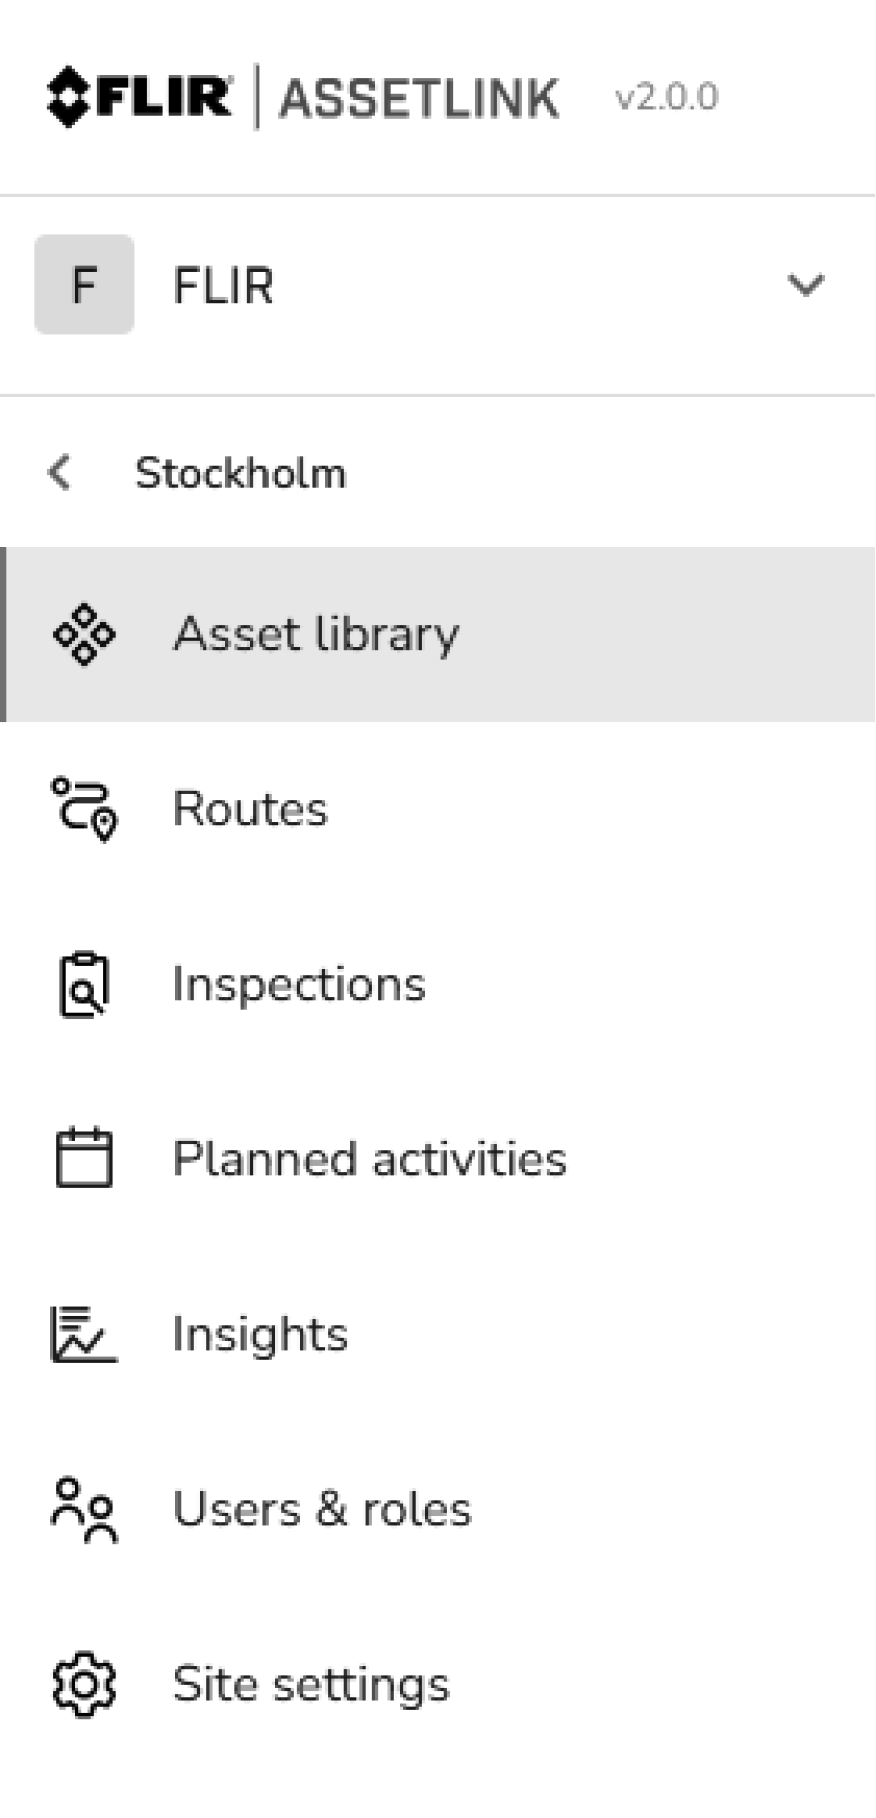Image resolution: width=876 pixels, height=1818 pixels.
Task: Collapse site menu with back chevron
Action: coord(60,472)
